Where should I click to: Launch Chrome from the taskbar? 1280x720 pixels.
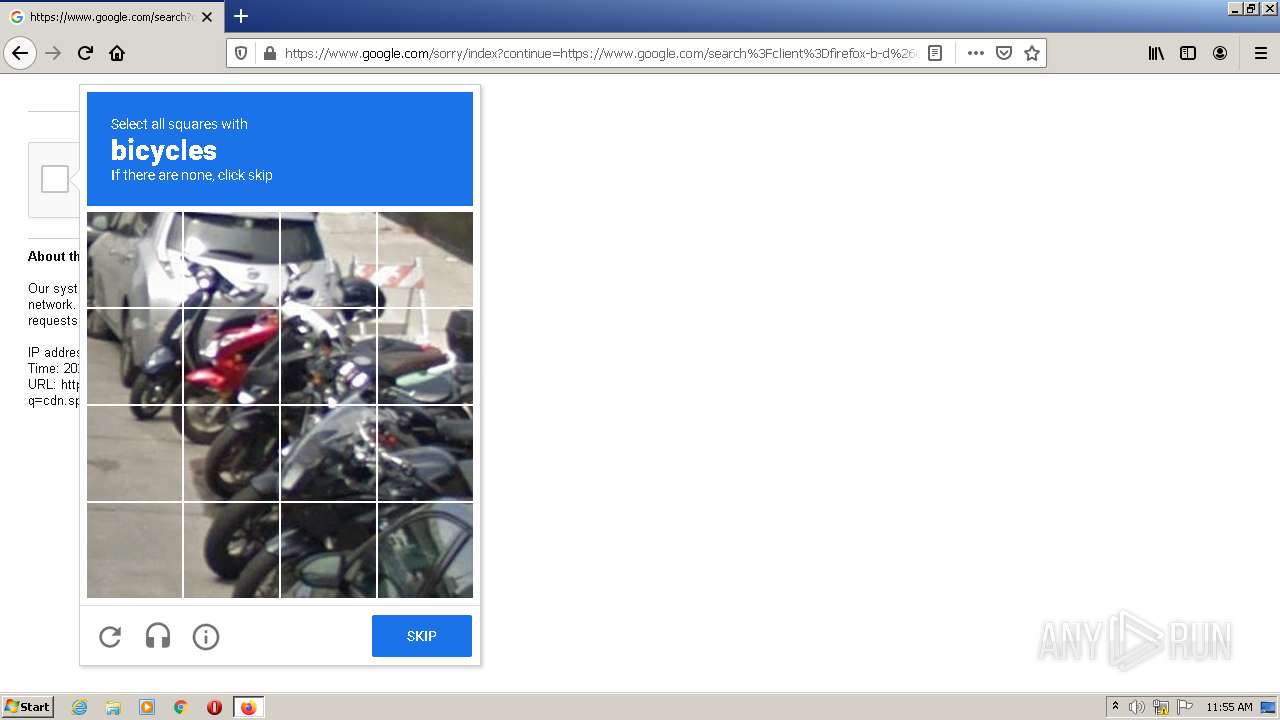tap(181, 707)
